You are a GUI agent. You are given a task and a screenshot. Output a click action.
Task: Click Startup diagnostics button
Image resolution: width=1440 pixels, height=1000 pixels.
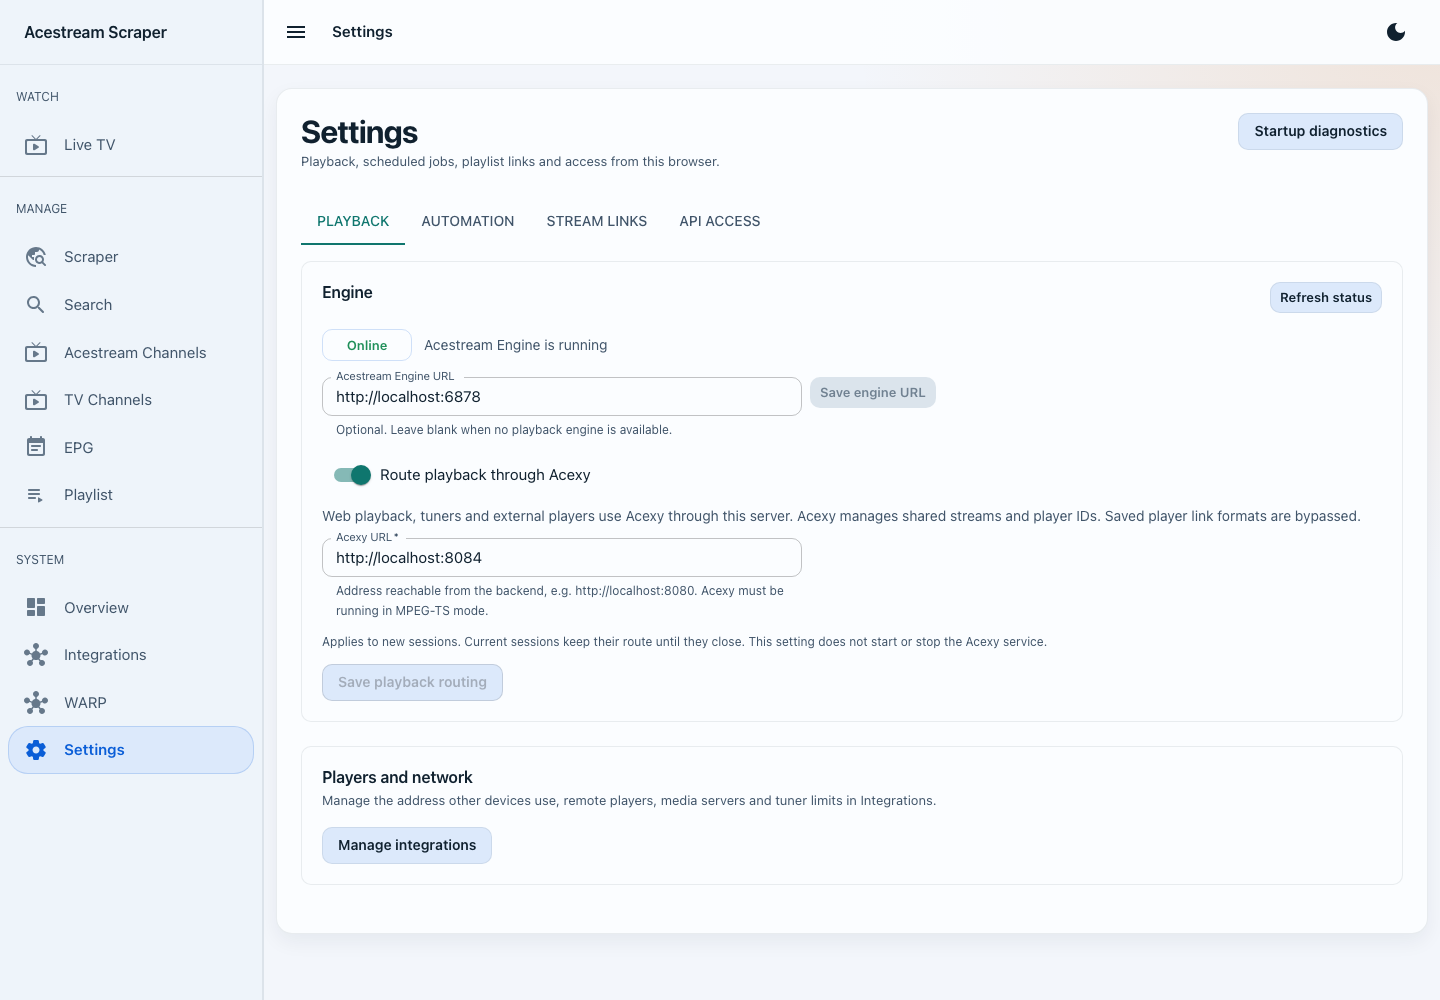point(1320,131)
